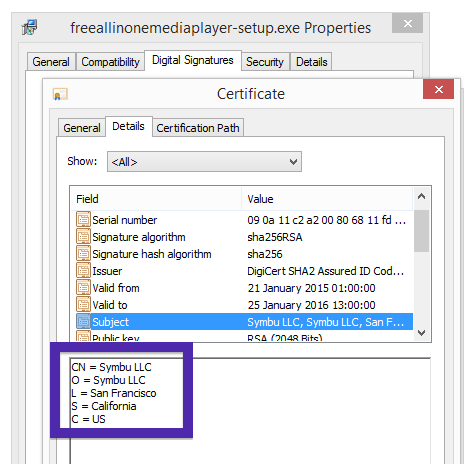The width and height of the screenshot is (471, 464).
Task: Click the Value column header
Action: [x=327, y=199]
